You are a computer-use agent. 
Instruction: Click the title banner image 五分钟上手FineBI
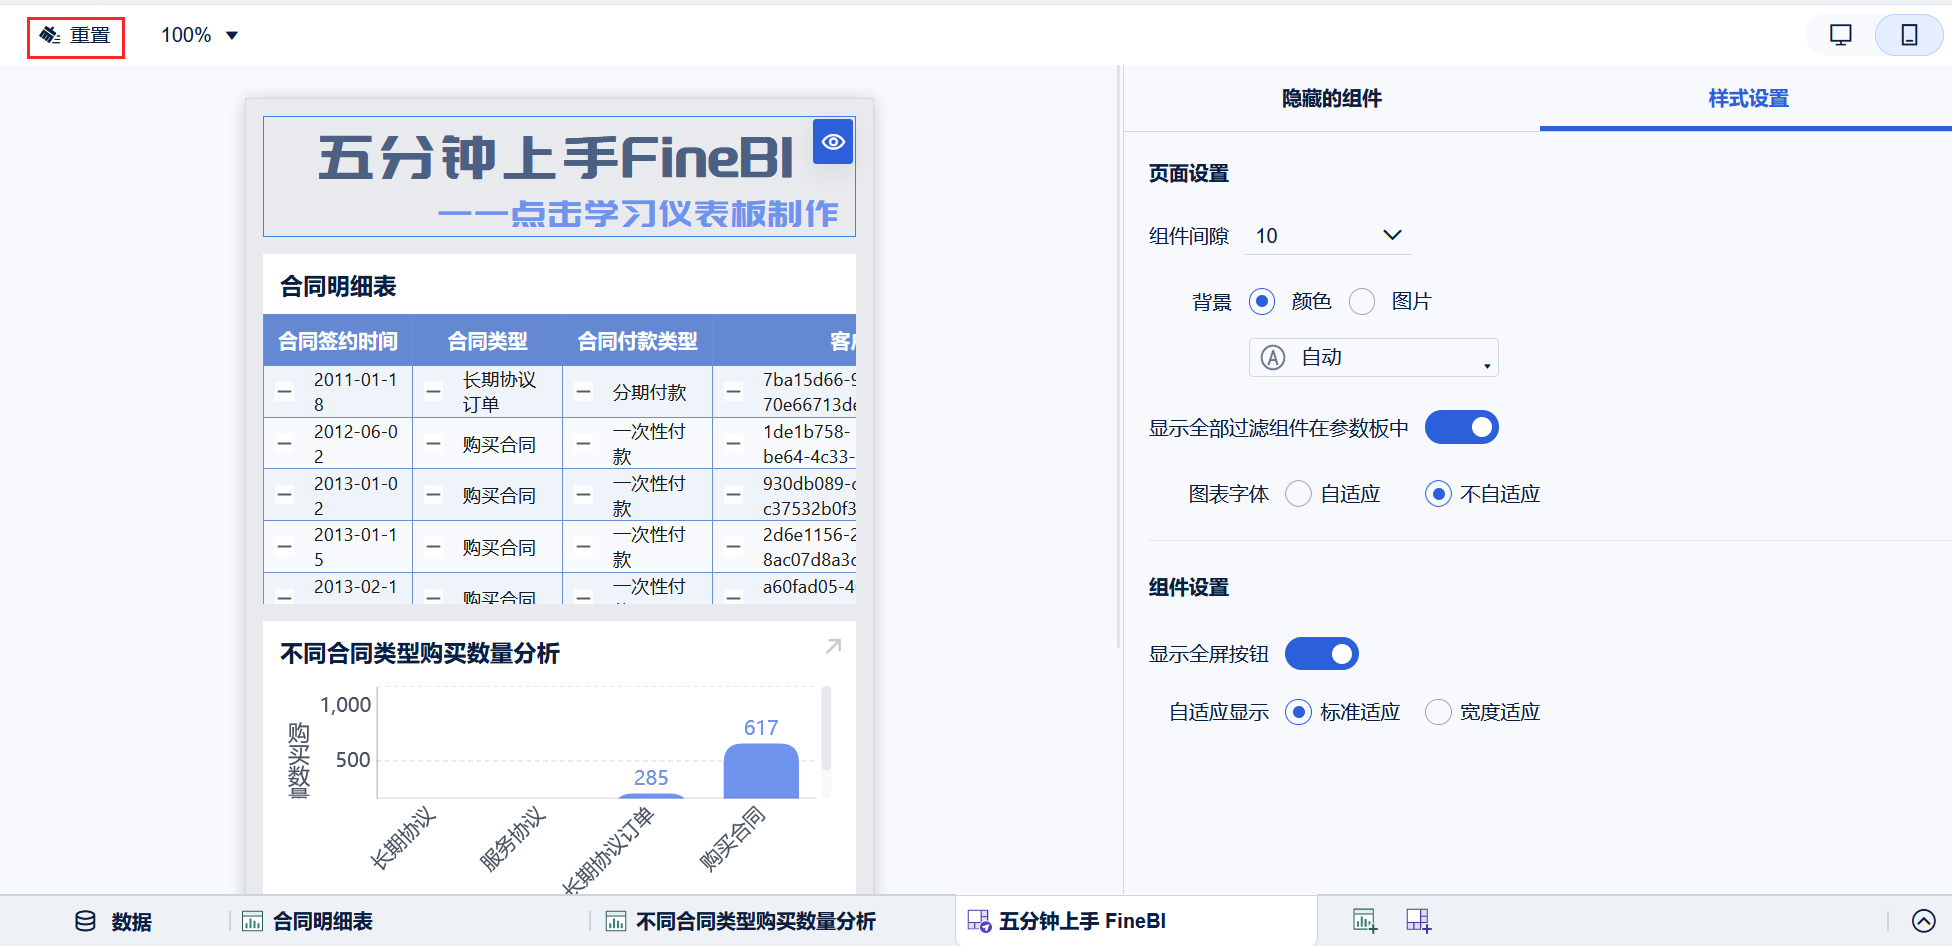(559, 177)
